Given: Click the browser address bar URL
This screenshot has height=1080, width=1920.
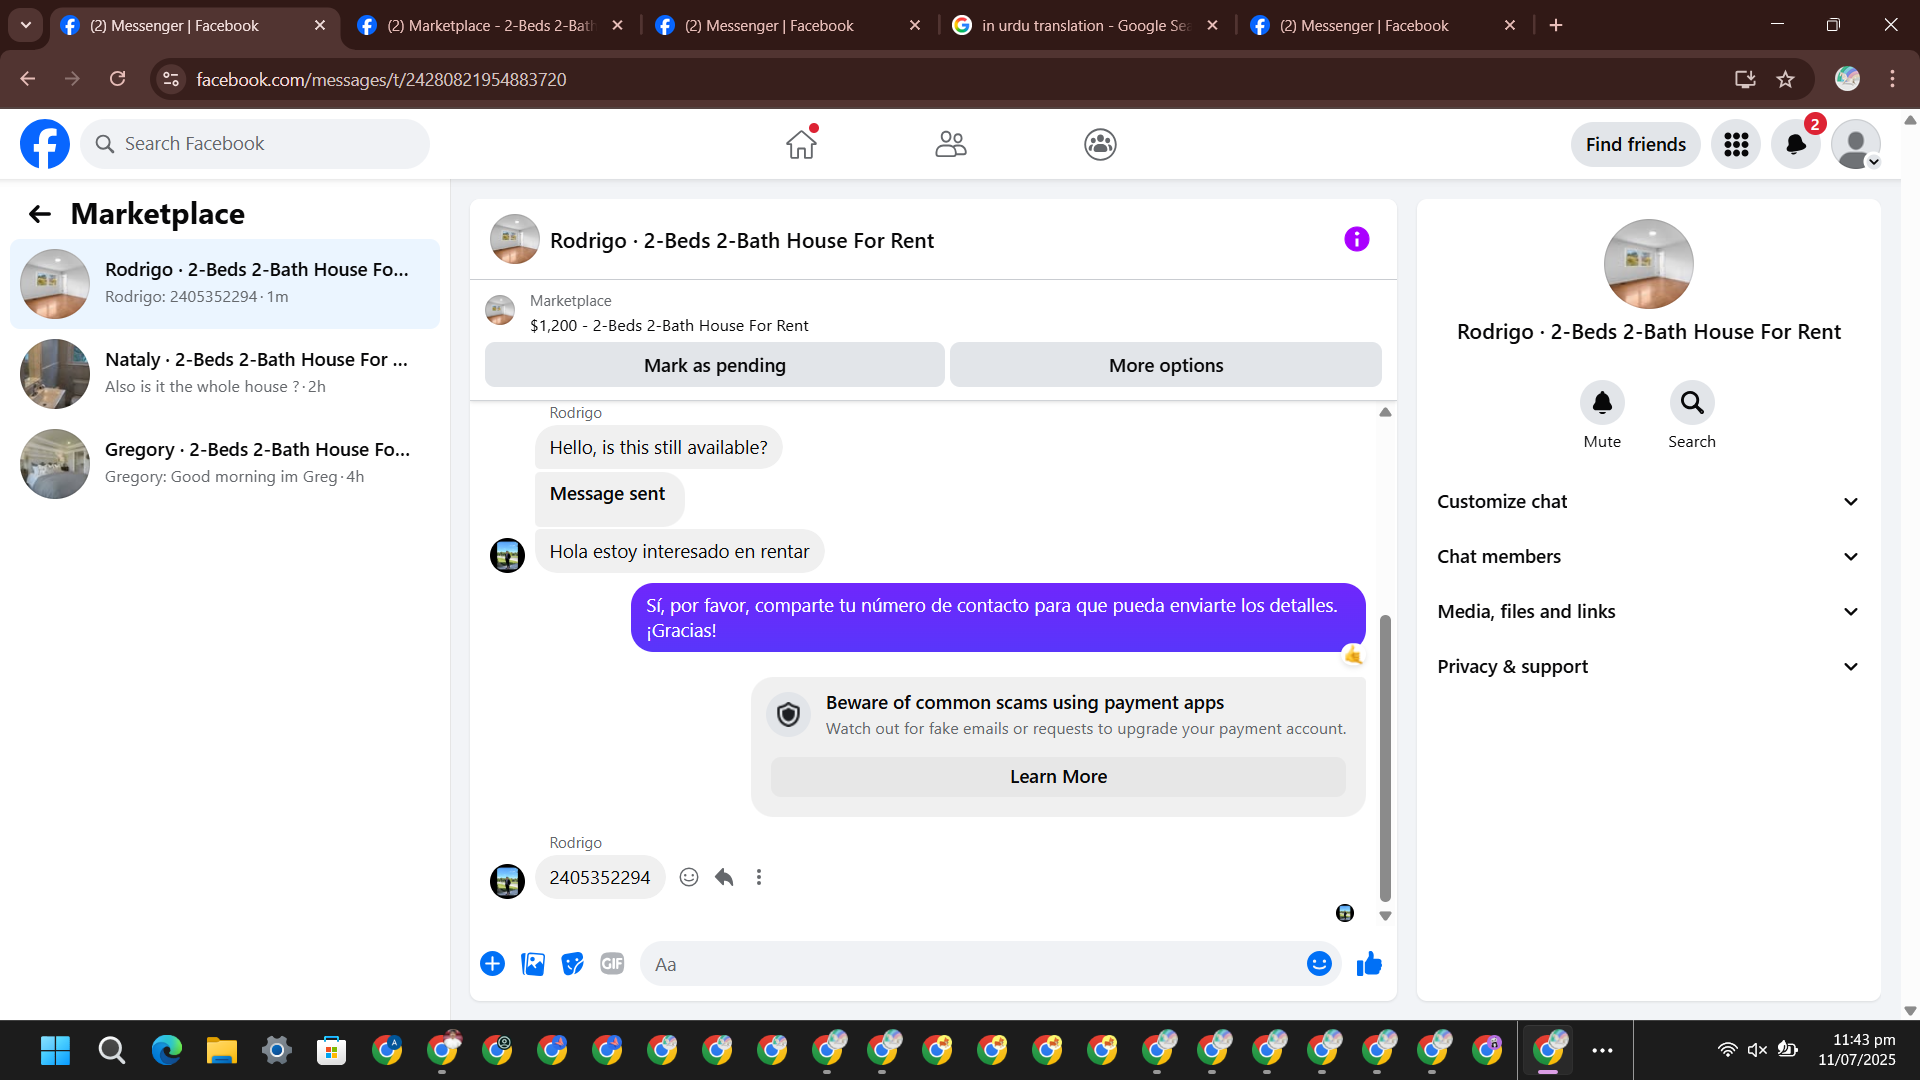Looking at the screenshot, I should [x=381, y=79].
